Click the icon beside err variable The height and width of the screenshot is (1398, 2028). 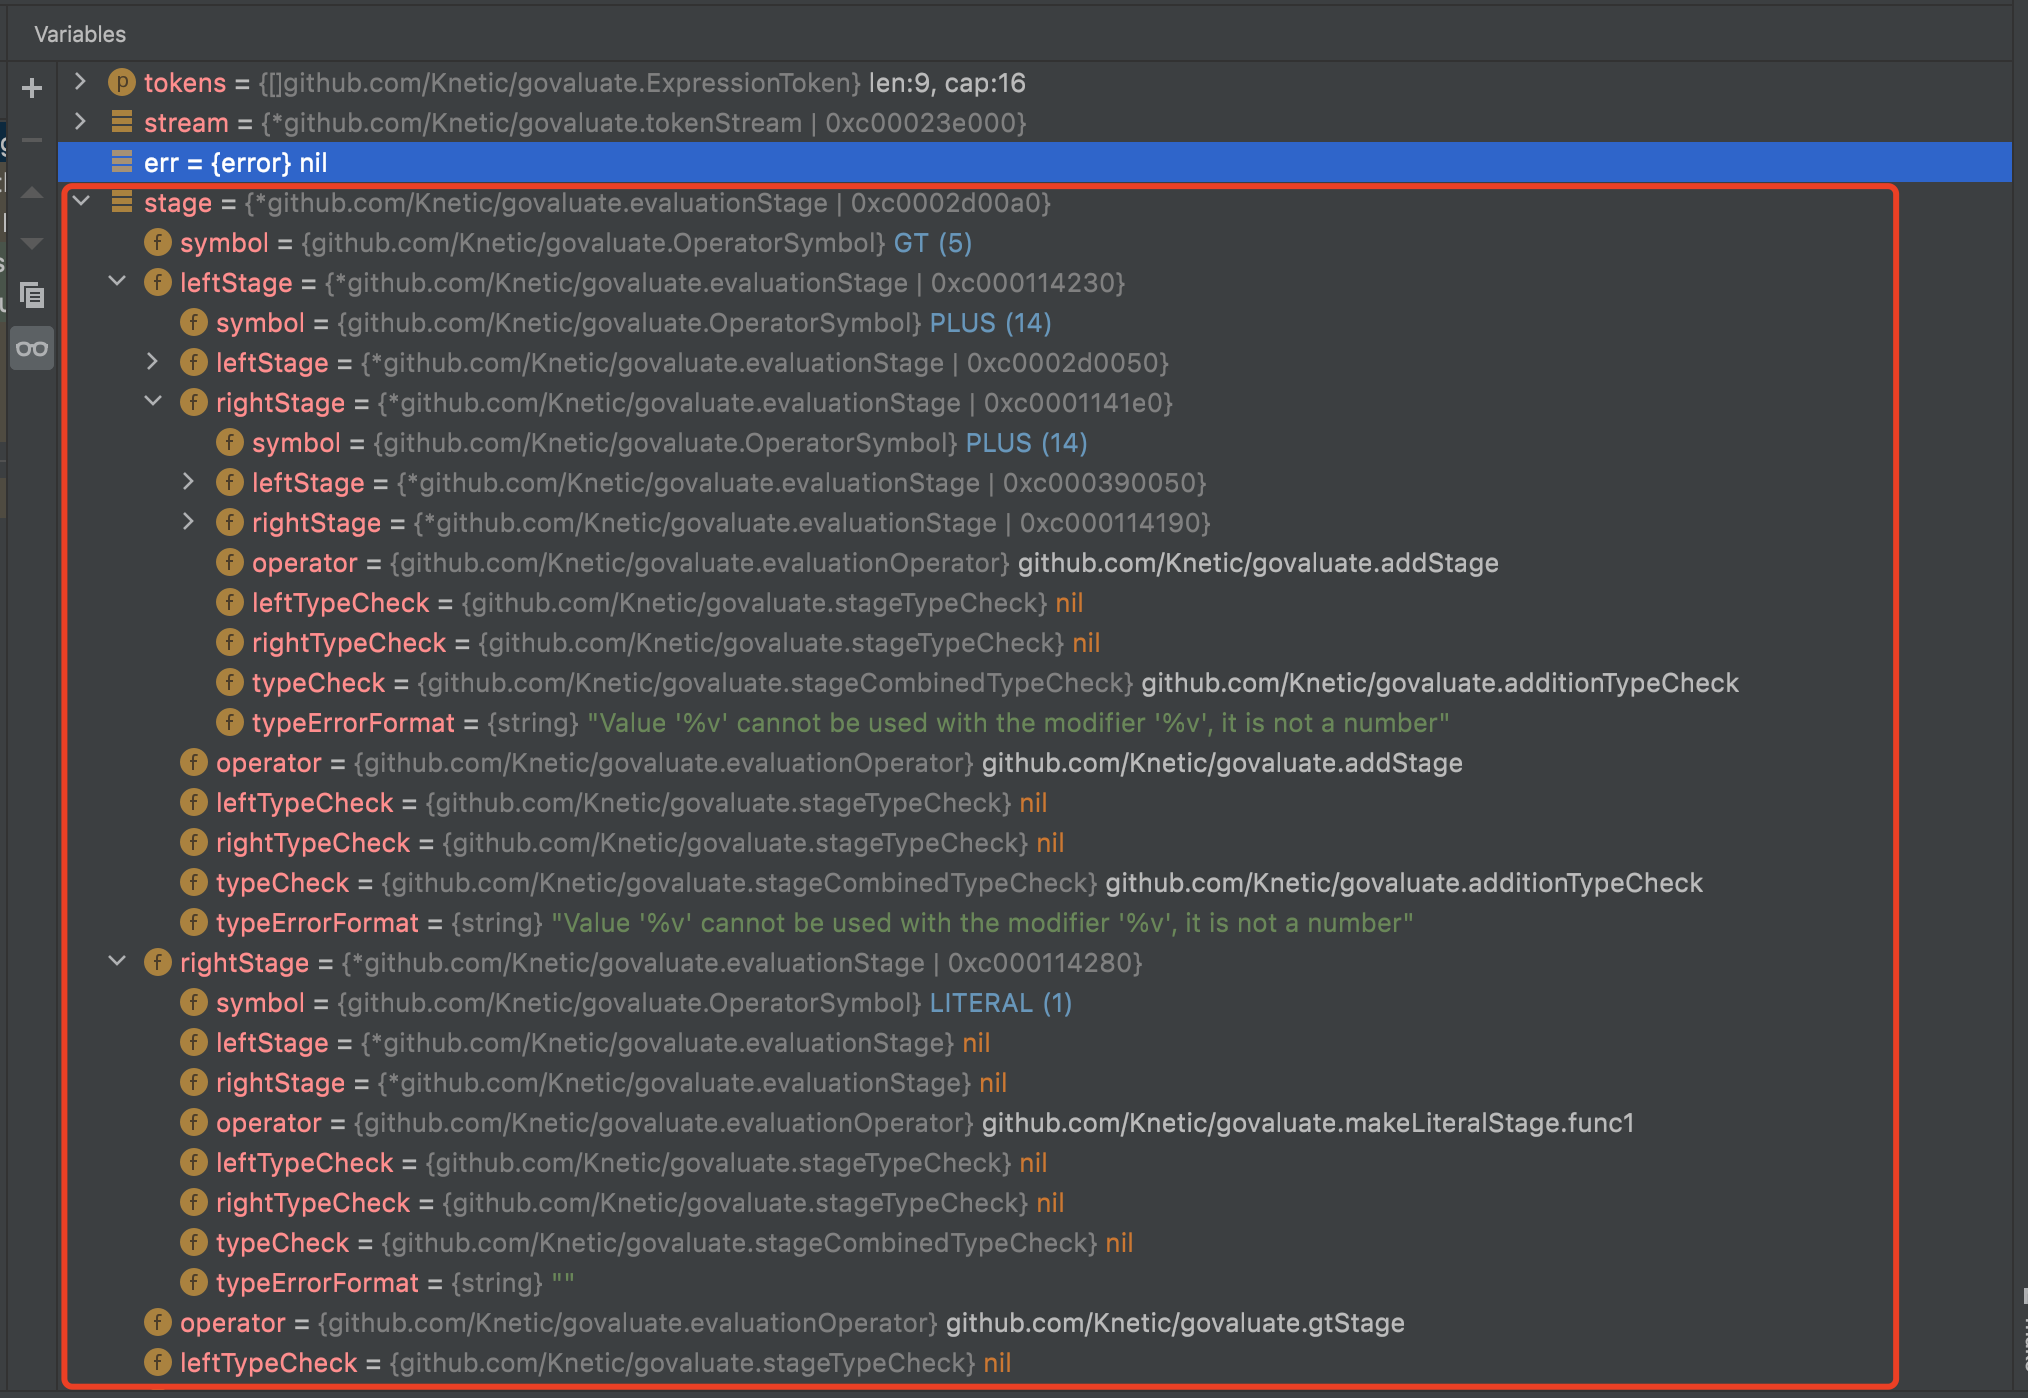pos(122,162)
